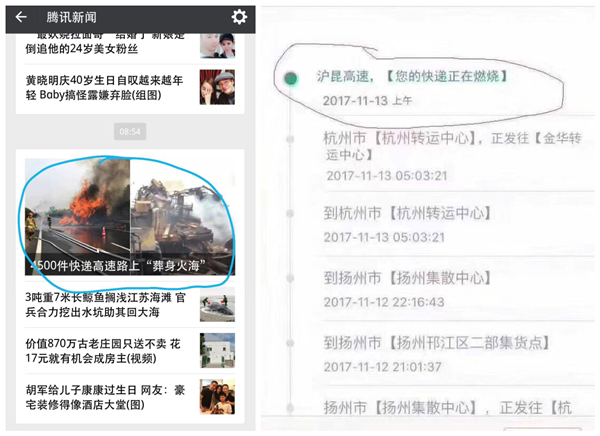Viewport: 600px width, 436px height.
Task: Tap the 胡军 family photo thumbnail
Action: point(217,397)
